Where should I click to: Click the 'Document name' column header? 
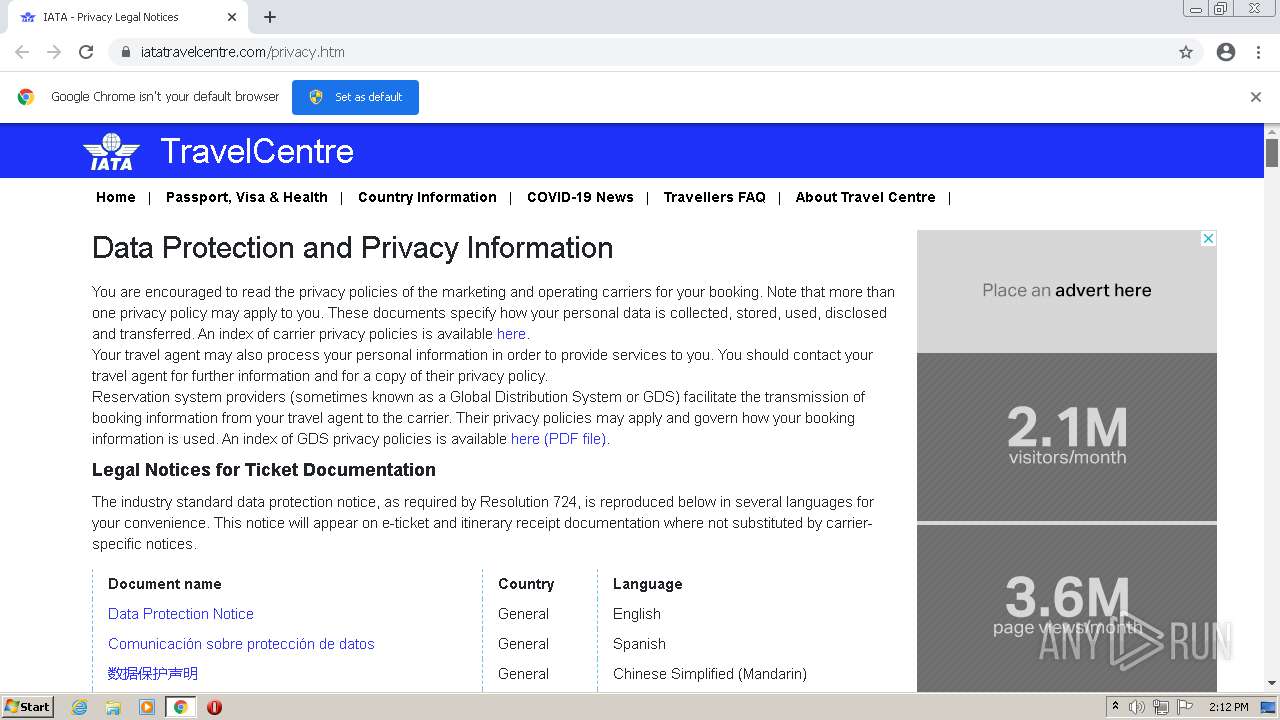pos(165,584)
